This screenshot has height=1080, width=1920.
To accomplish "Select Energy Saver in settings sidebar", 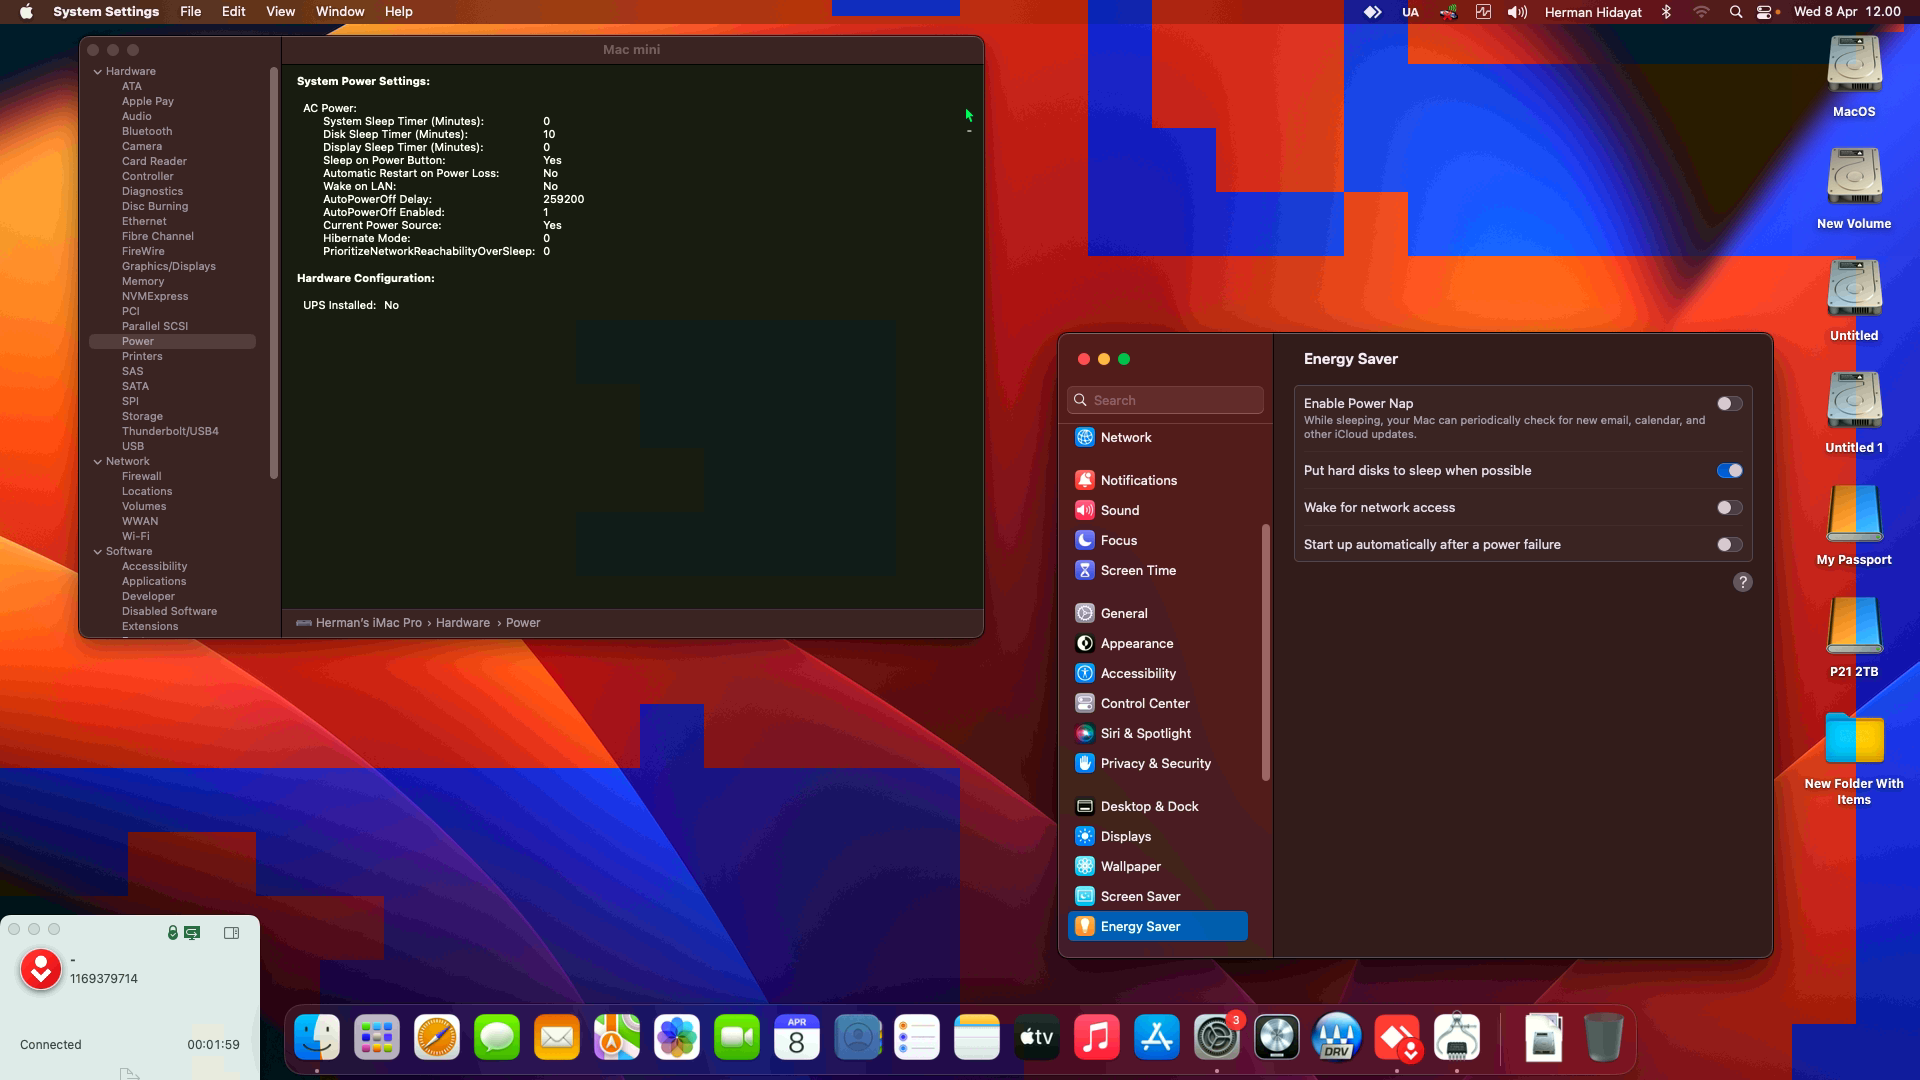I will coord(1157,926).
